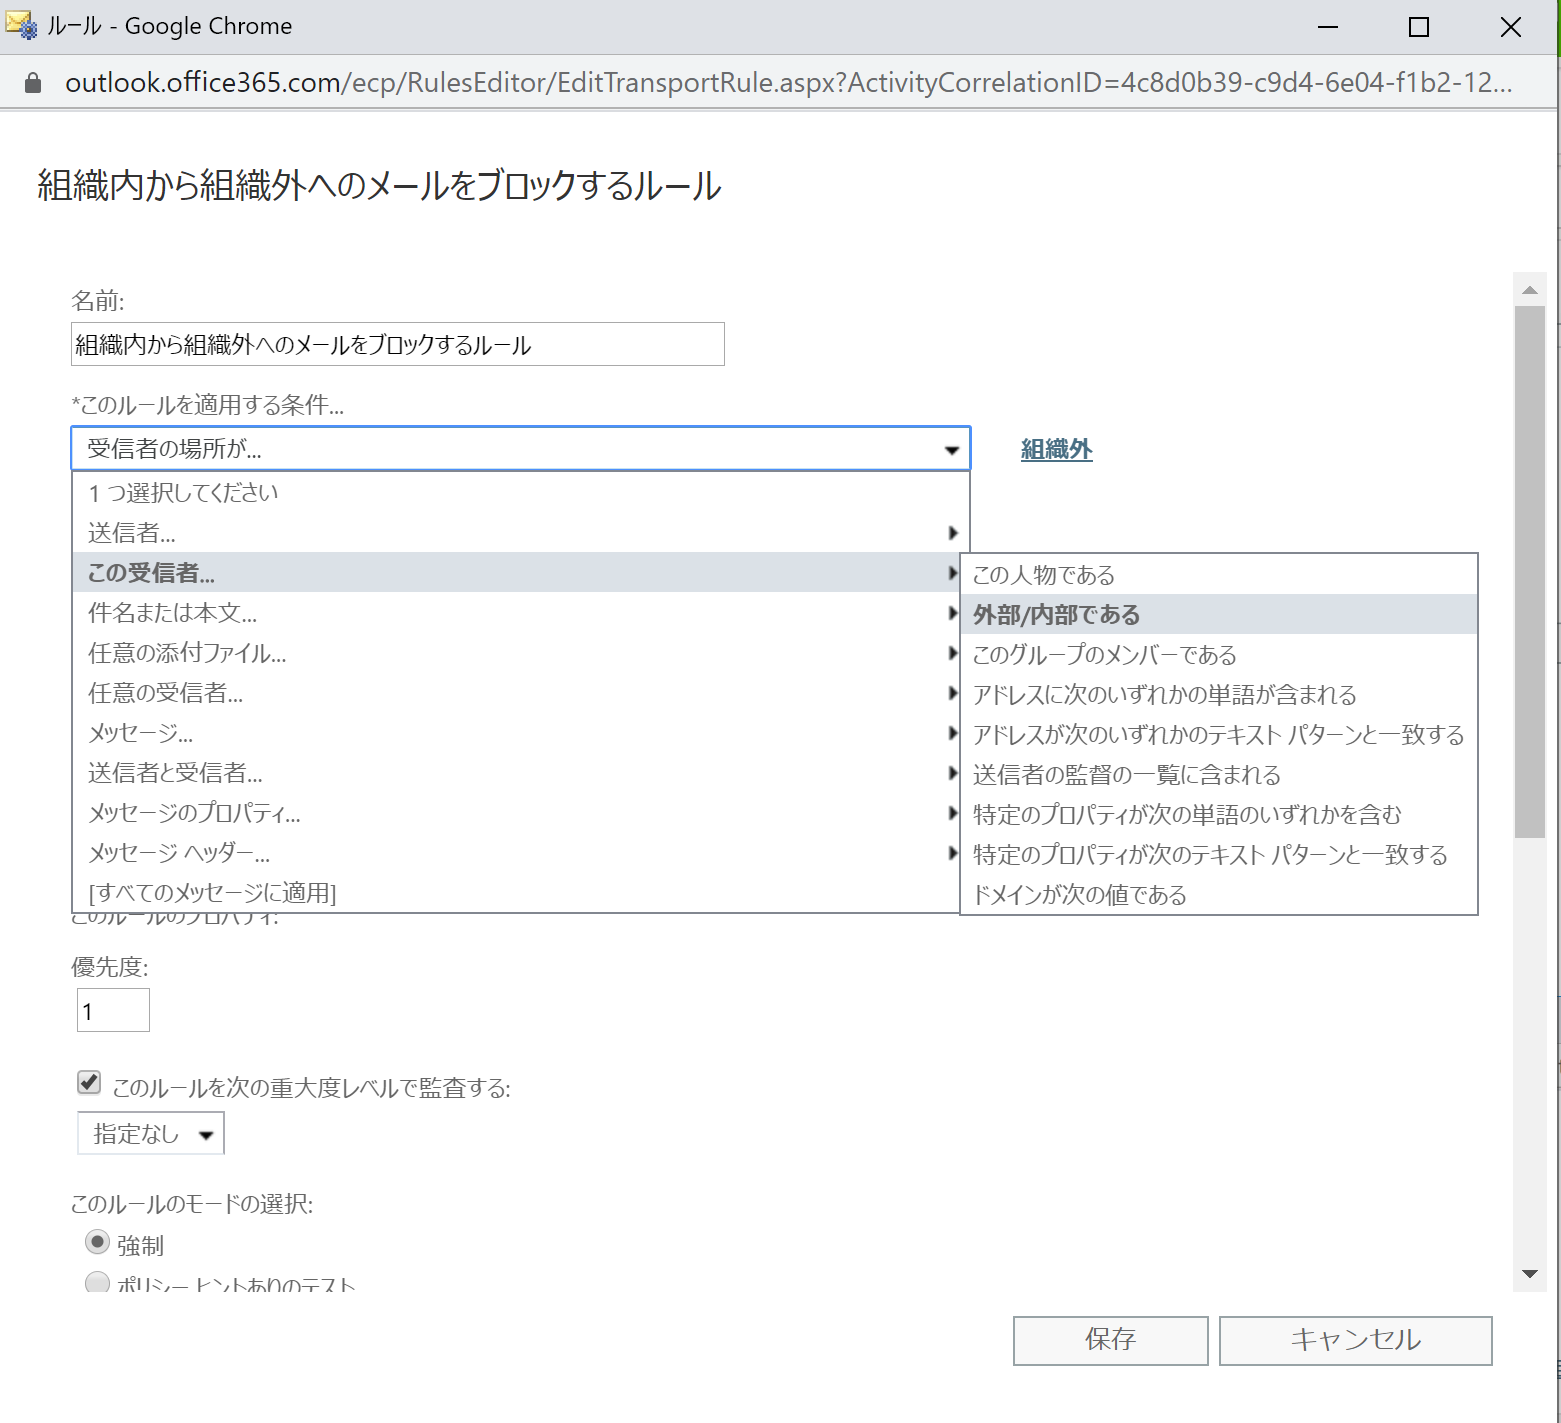Click the rule 名前 text field
The image size is (1561, 1423).
click(398, 344)
